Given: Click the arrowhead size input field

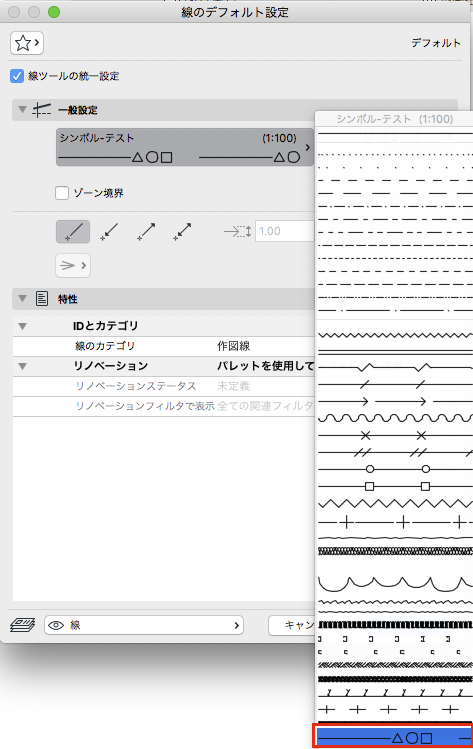Looking at the screenshot, I should coord(285,231).
